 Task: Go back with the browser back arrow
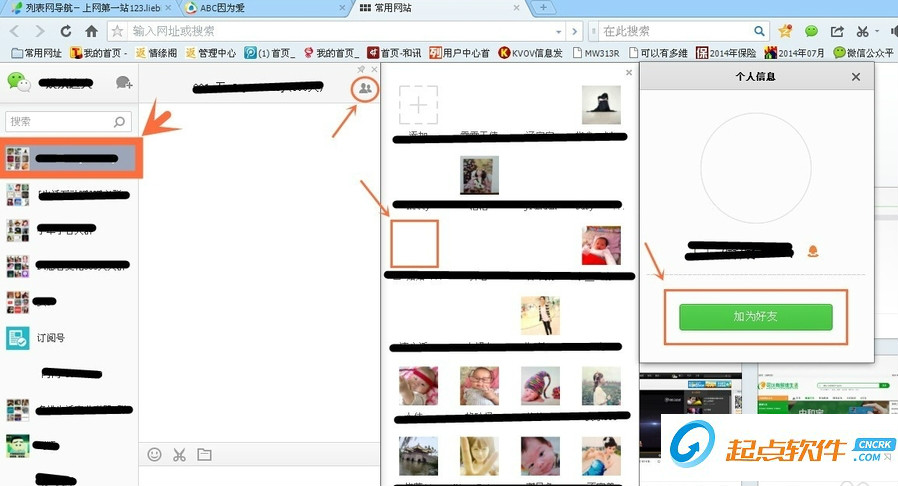[x=14, y=31]
